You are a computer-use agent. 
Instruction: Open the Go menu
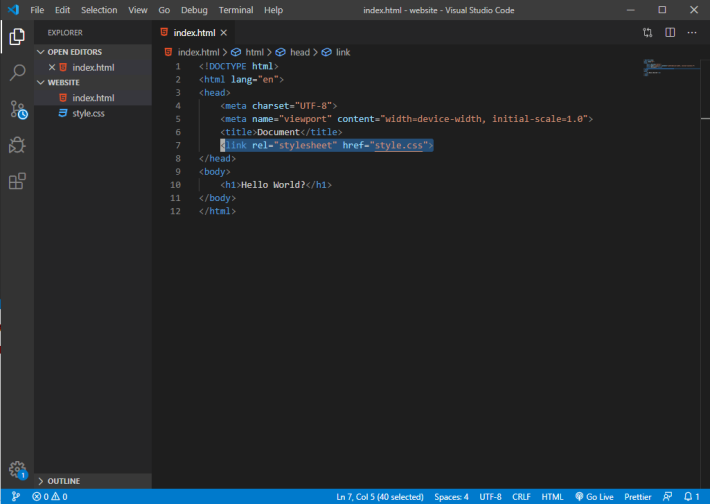[x=164, y=10]
